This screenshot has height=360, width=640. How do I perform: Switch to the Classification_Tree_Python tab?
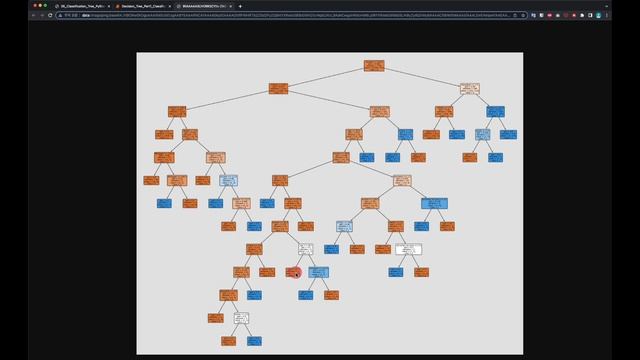(x=82, y=6)
